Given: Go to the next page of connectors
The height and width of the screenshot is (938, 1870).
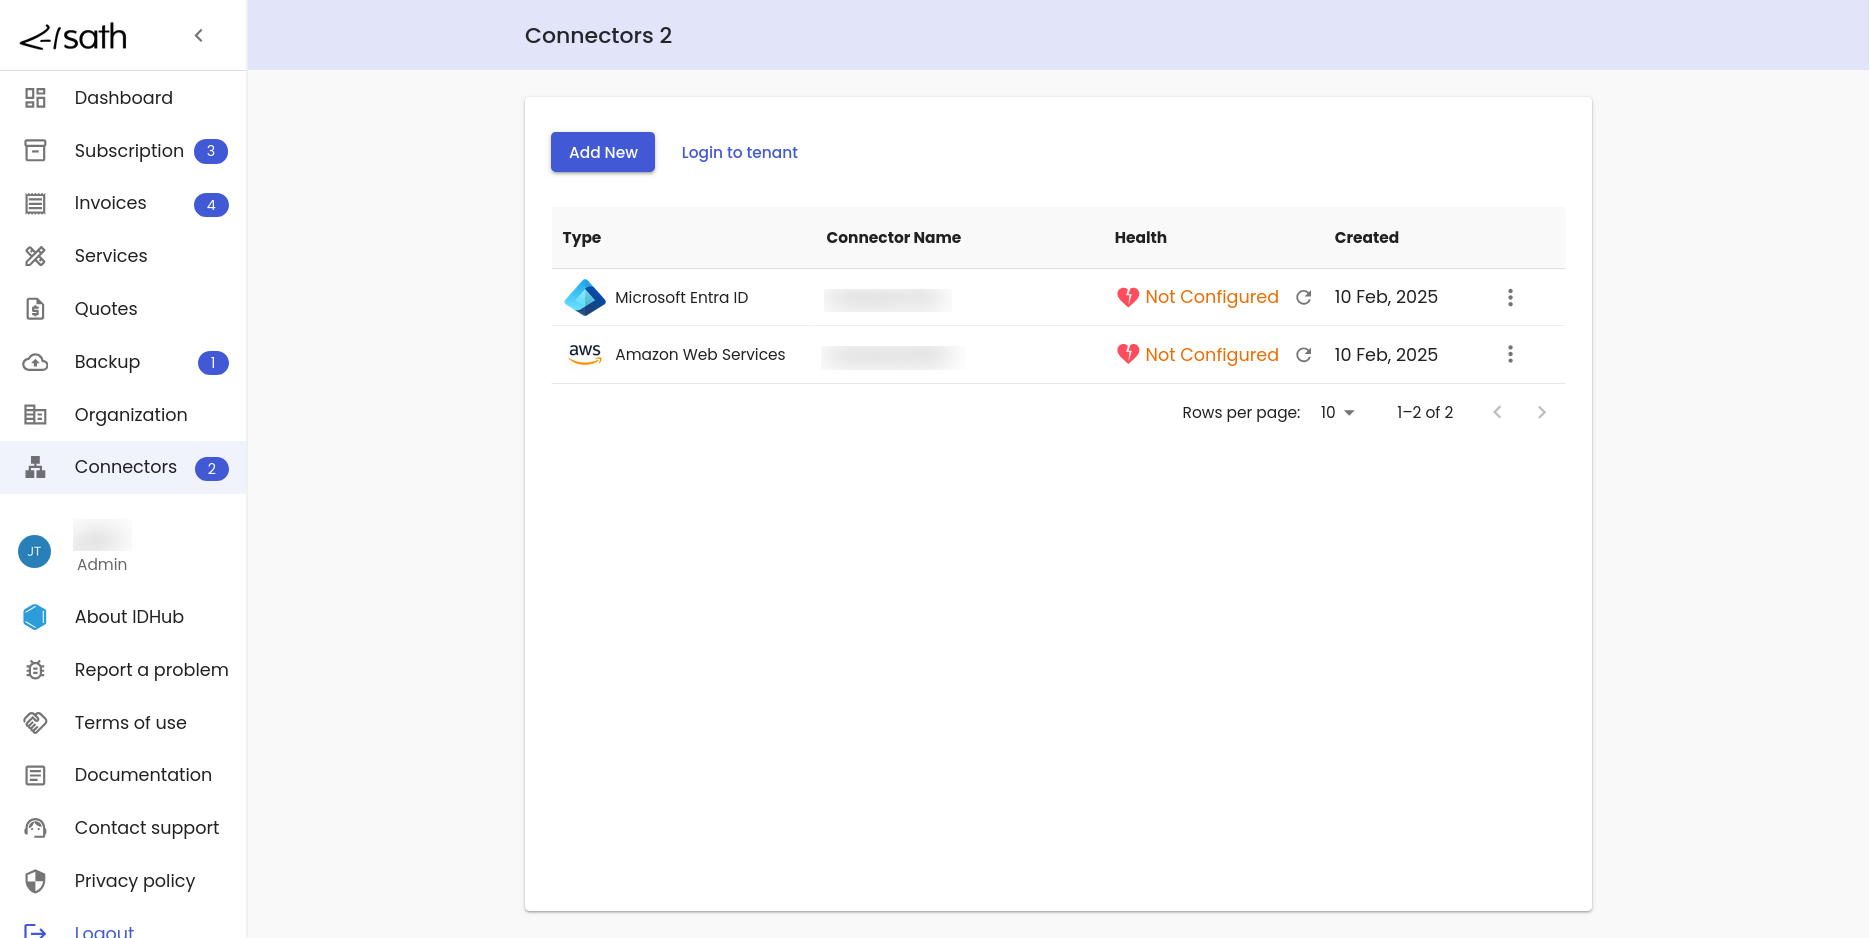Looking at the screenshot, I should point(1541,412).
